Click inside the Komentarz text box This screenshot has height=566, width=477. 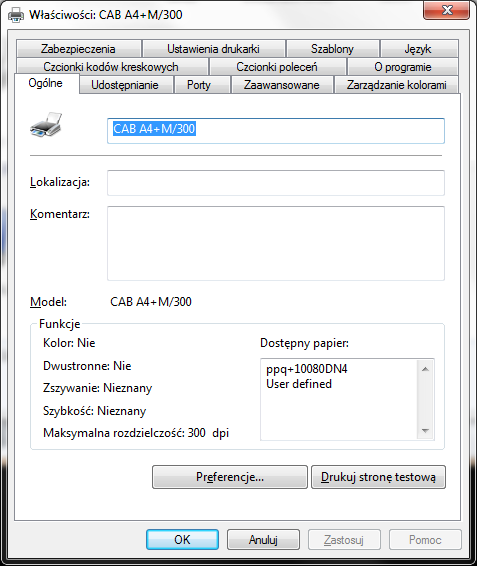point(276,243)
